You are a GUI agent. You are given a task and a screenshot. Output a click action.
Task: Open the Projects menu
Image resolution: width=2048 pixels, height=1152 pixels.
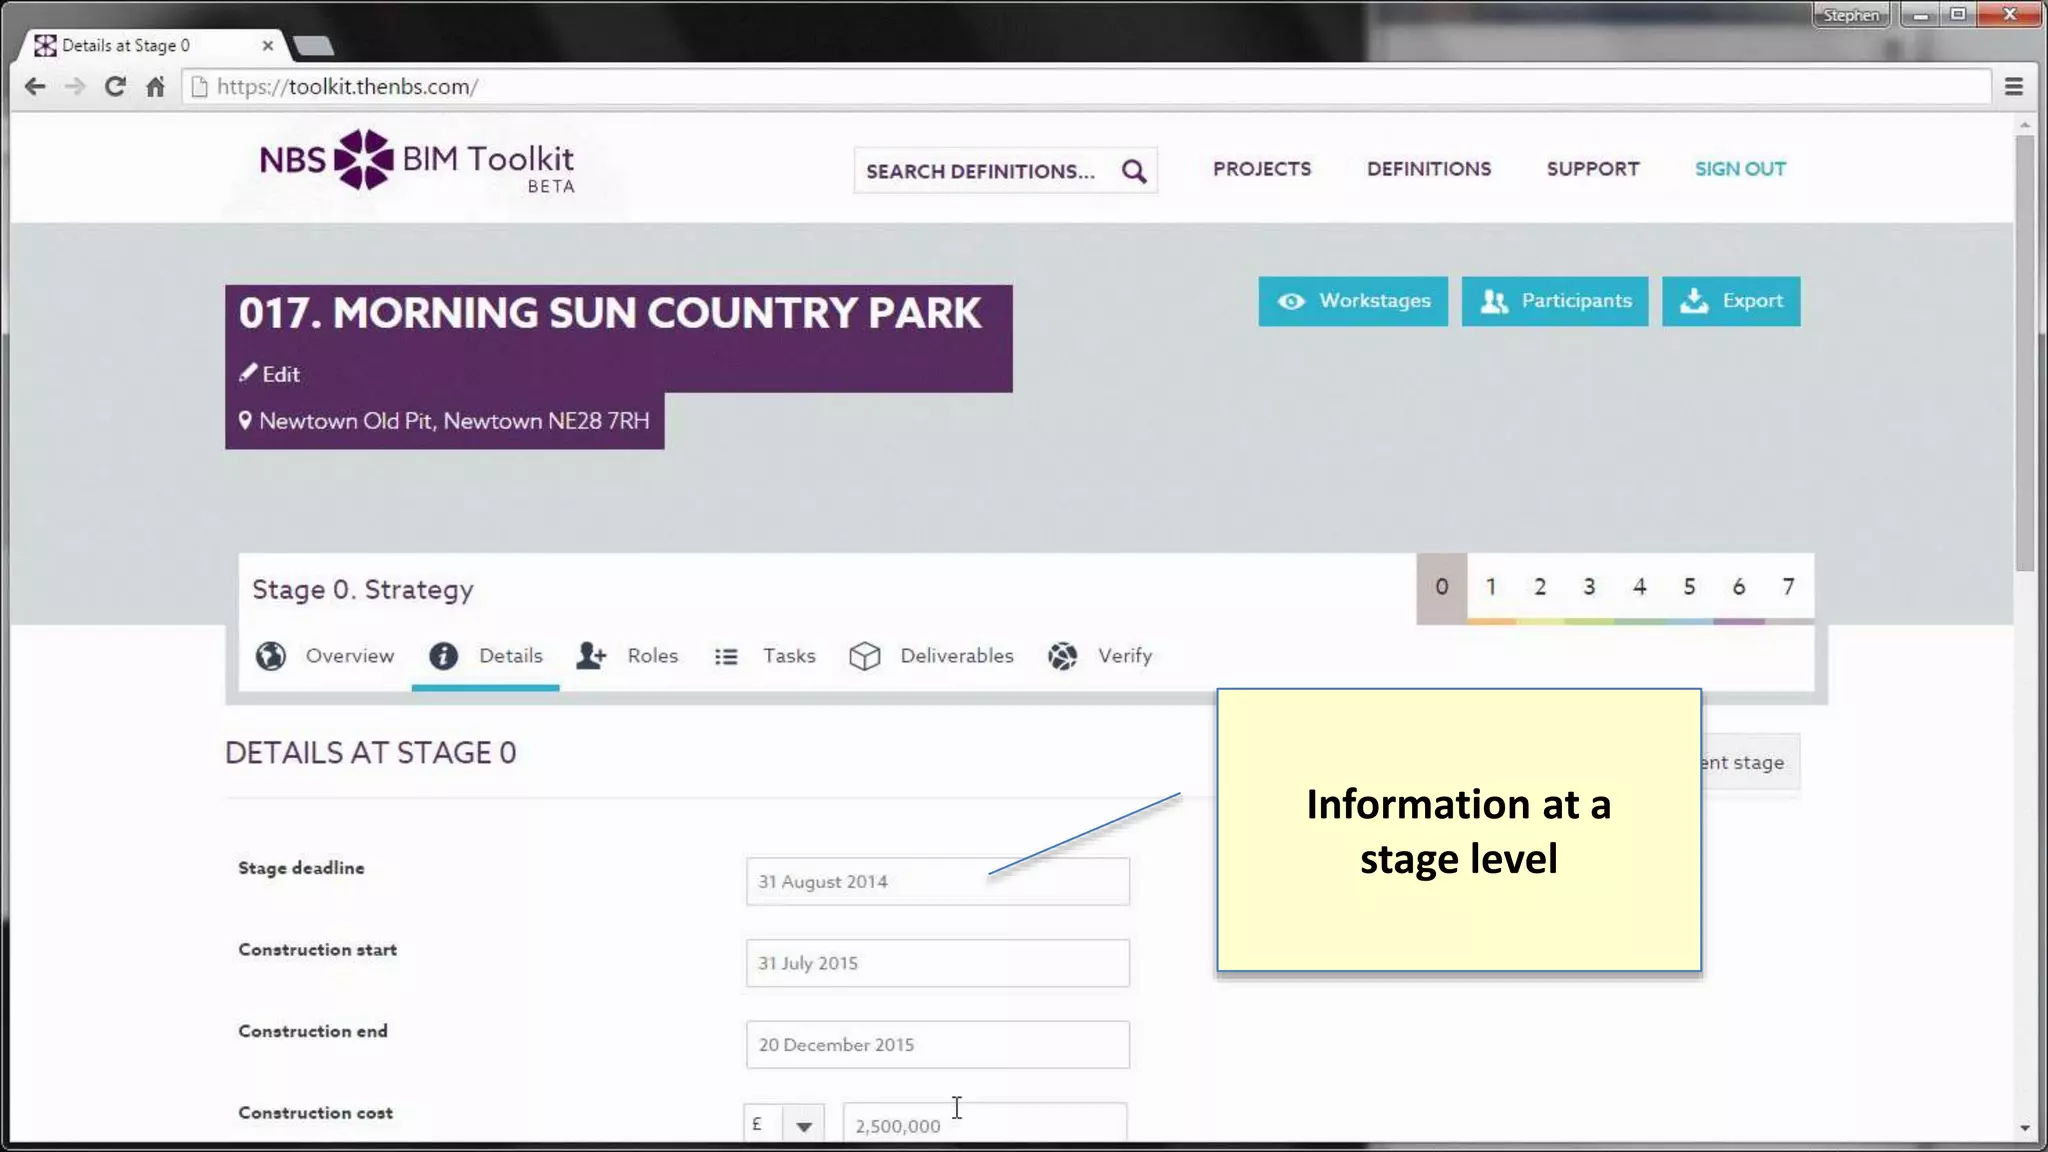point(1262,169)
